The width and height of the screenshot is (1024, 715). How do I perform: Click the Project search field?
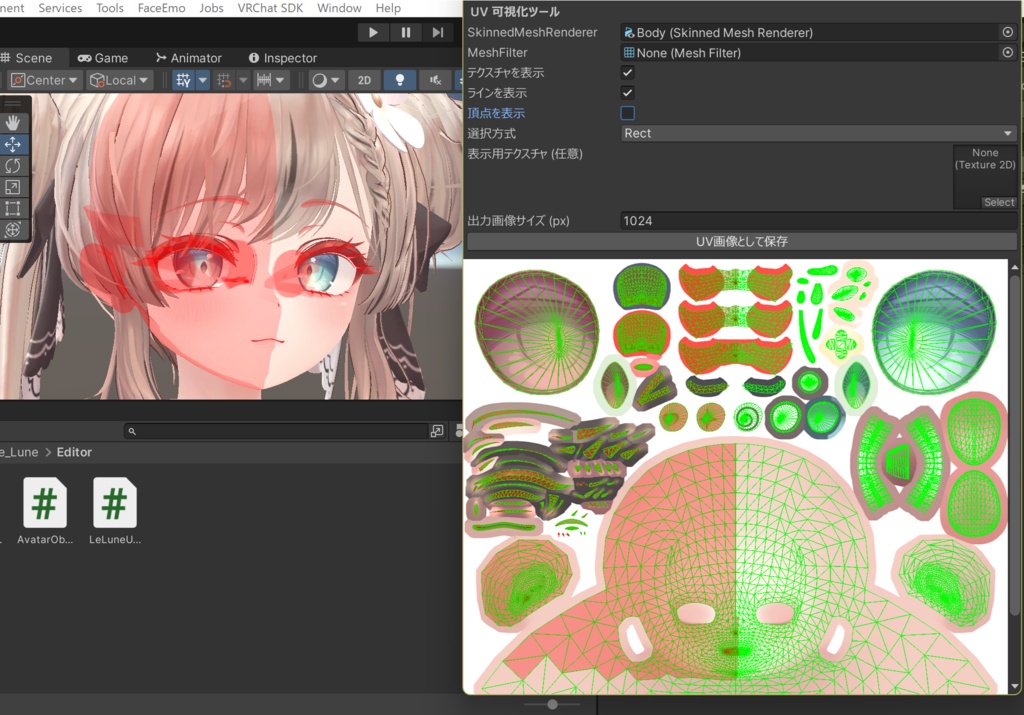(x=275, y=431)
